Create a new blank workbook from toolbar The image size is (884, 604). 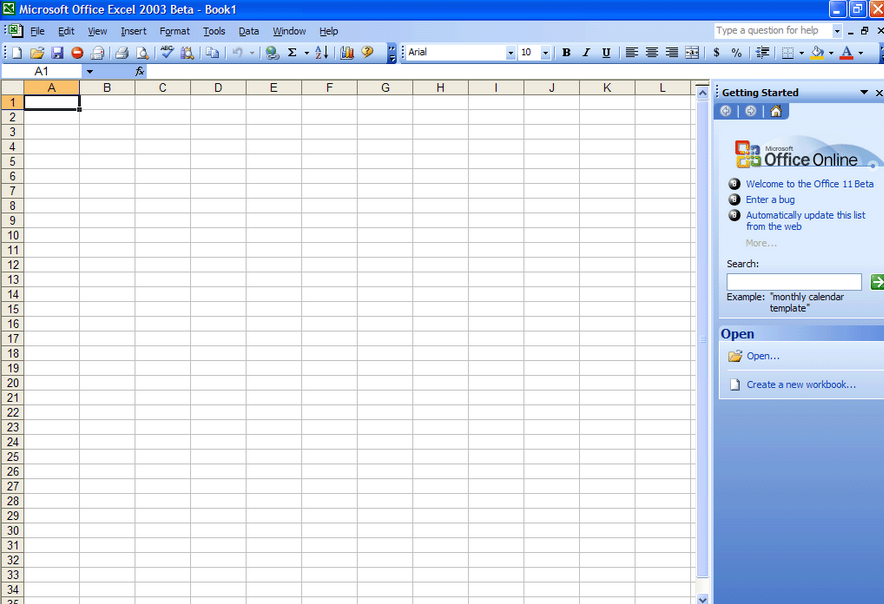coord(17,52)
